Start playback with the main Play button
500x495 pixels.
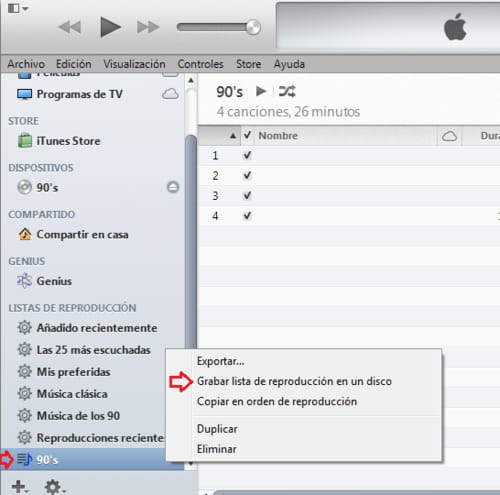click(111, 27)
